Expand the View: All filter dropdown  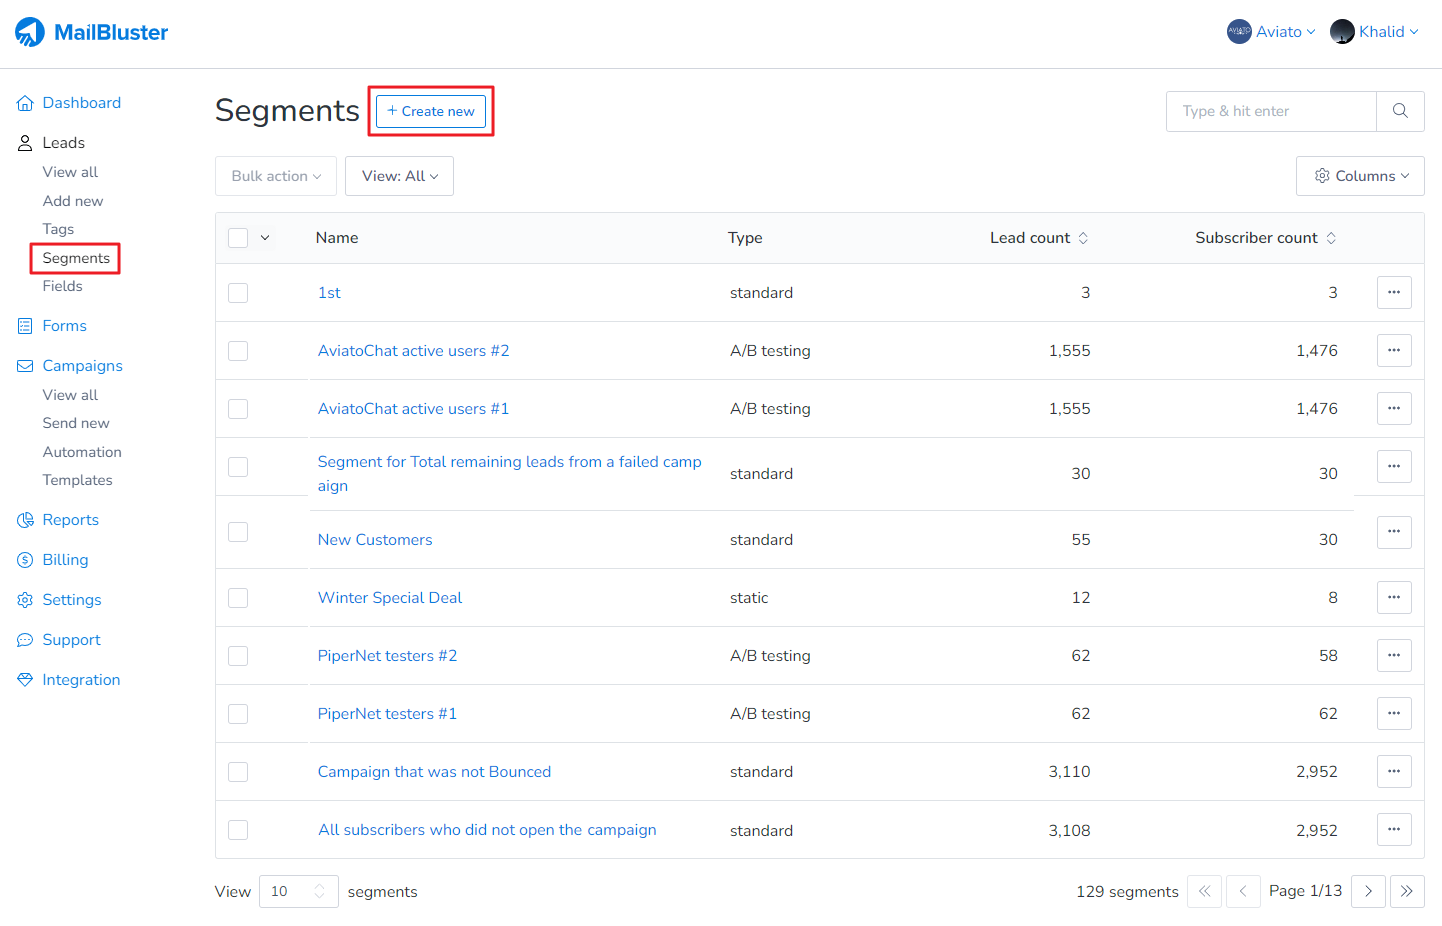click(x=399, y=176)
